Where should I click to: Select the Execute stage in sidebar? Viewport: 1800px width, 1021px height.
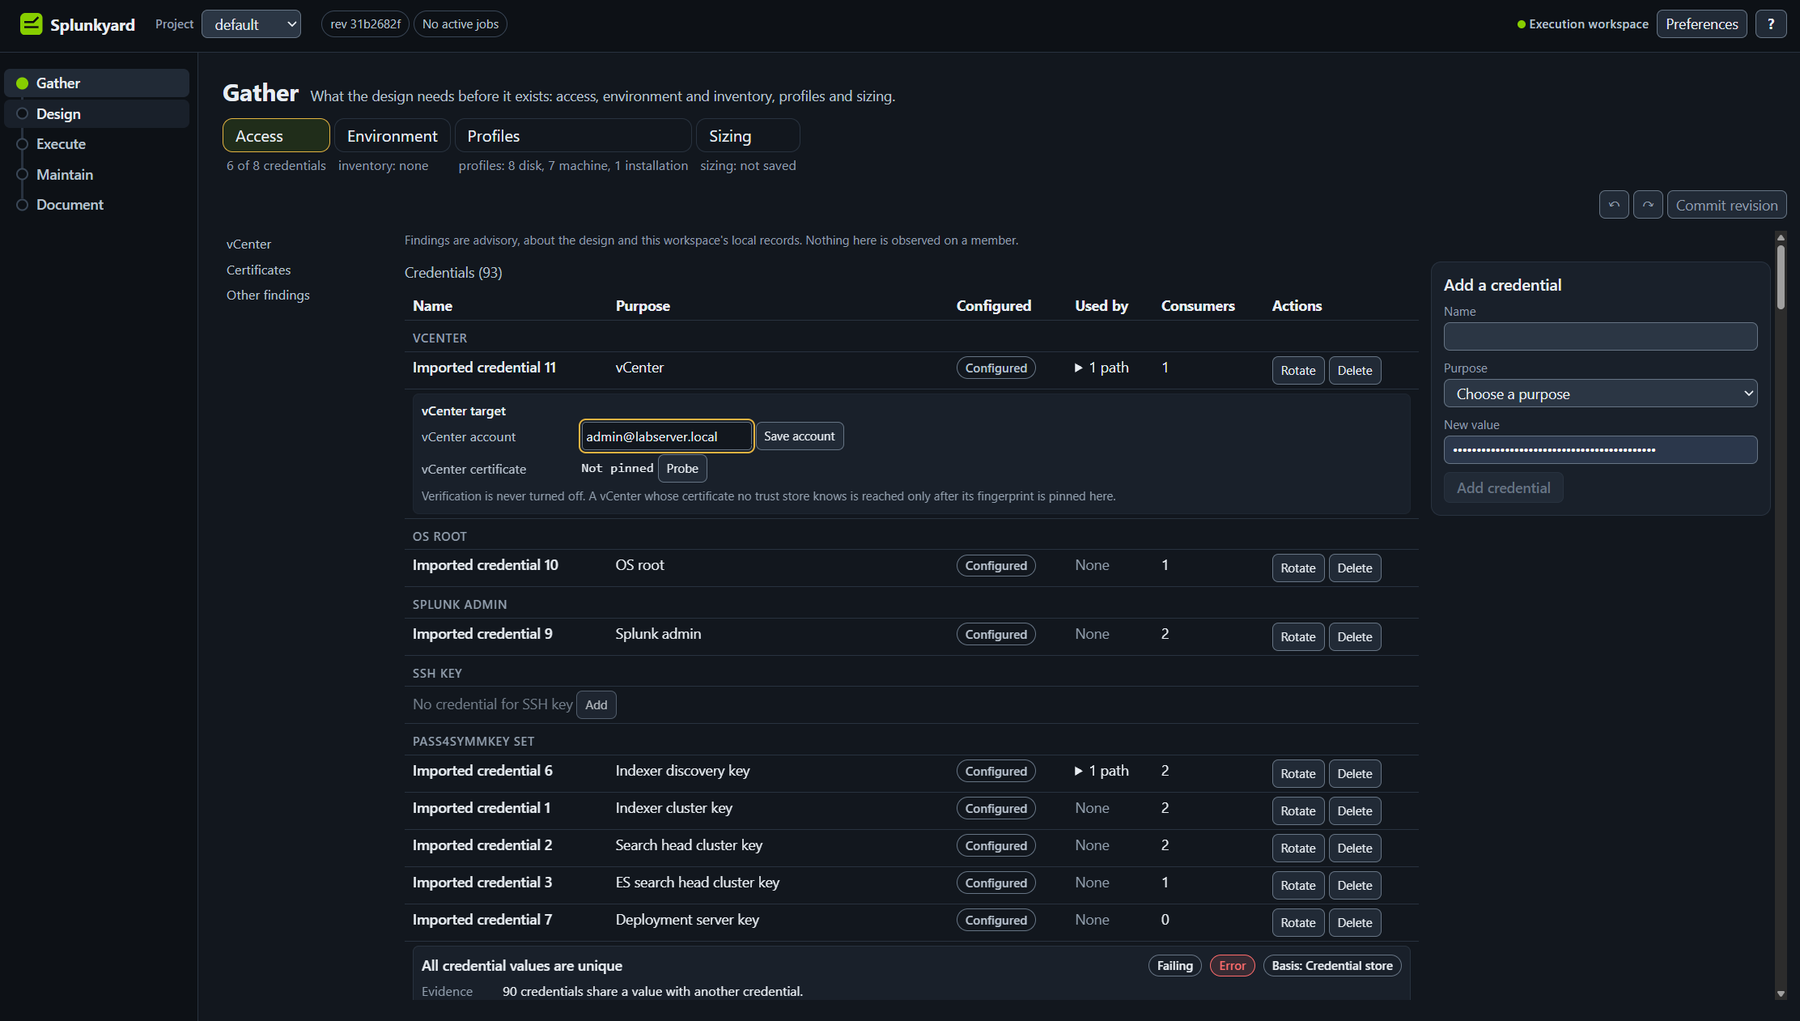tap(61, 144)
